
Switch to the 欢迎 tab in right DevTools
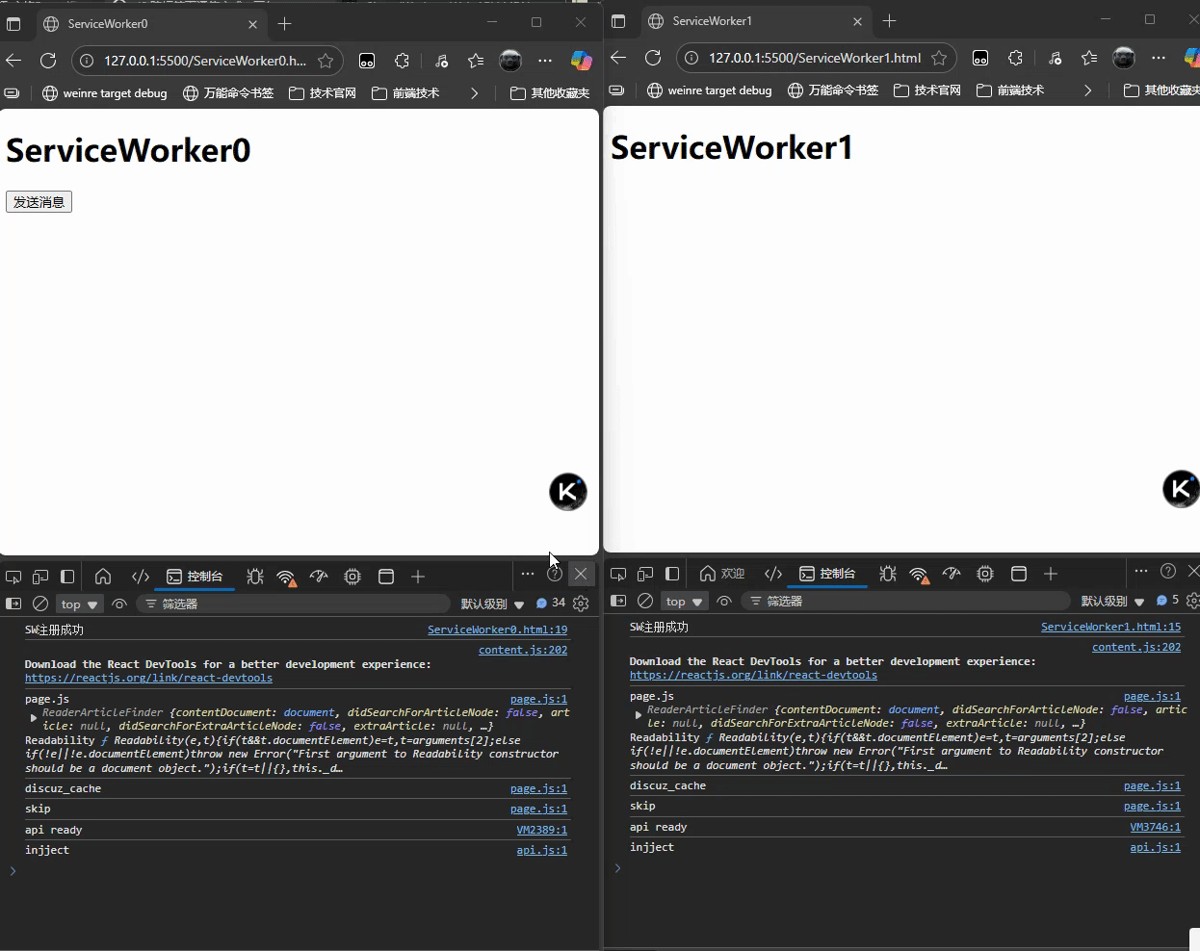pyautogui.click(x=723, y=574)
